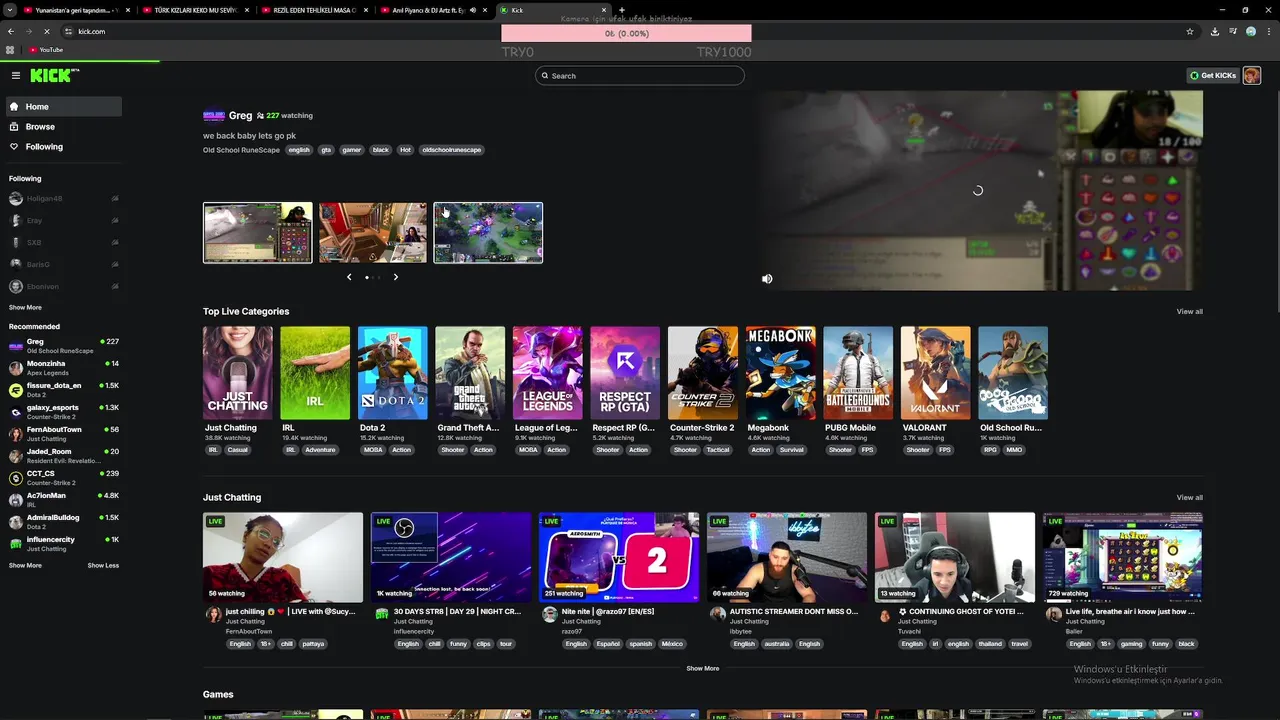Screen dimensions: 1280x720
Task: Open the Baller slots stream thumbnail
Action: tap(1123, 557)
